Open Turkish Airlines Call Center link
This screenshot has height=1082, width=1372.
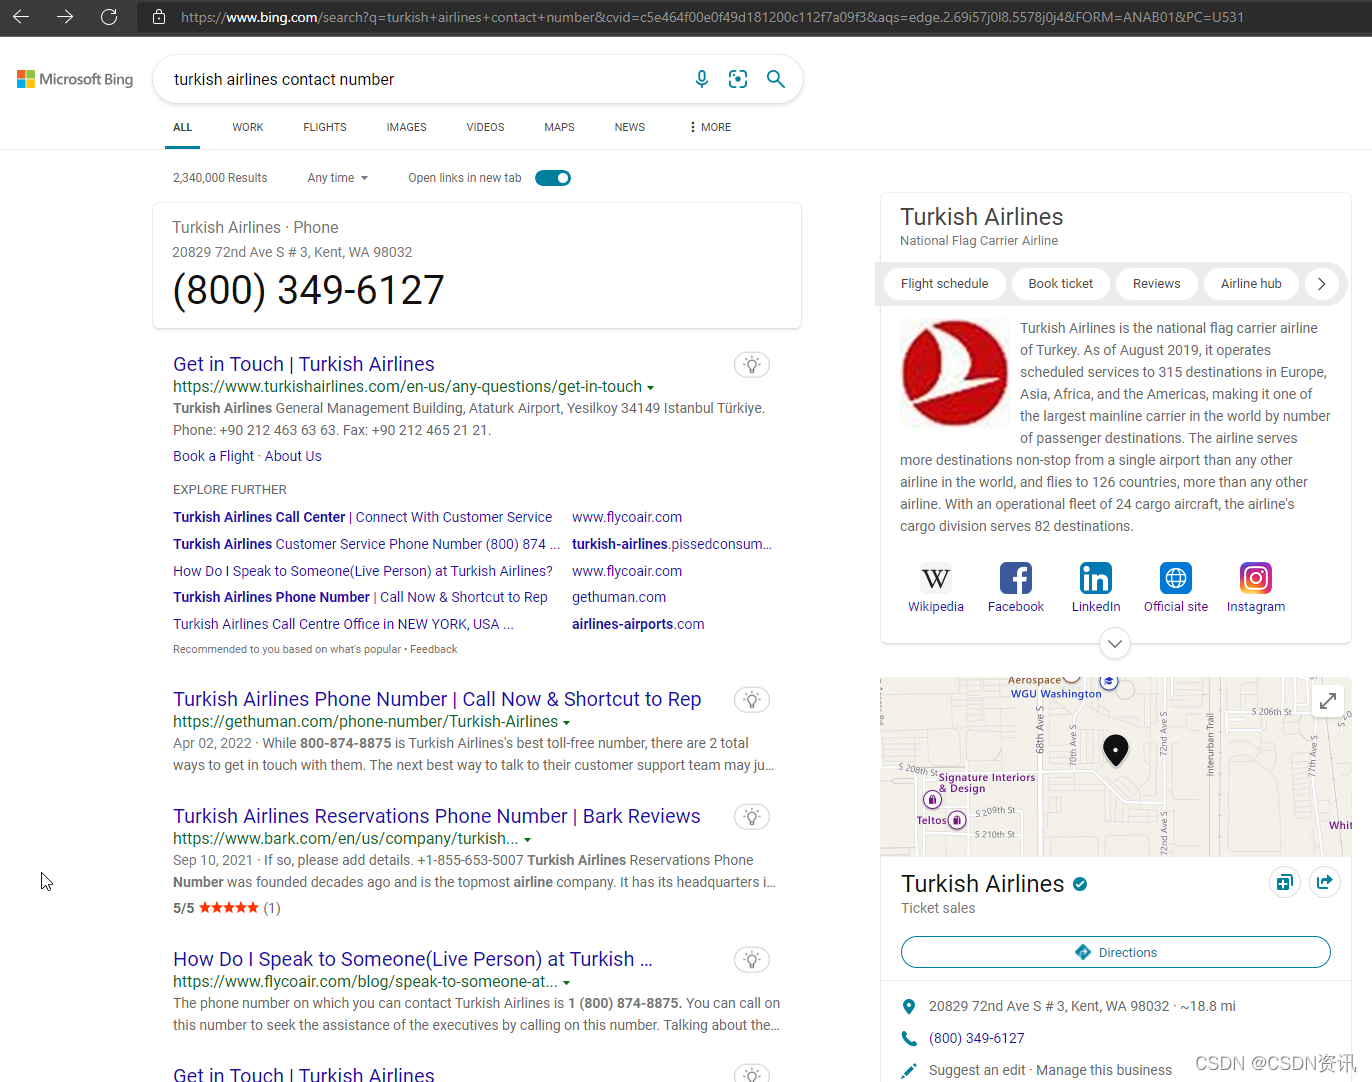(x=362, y=517)
